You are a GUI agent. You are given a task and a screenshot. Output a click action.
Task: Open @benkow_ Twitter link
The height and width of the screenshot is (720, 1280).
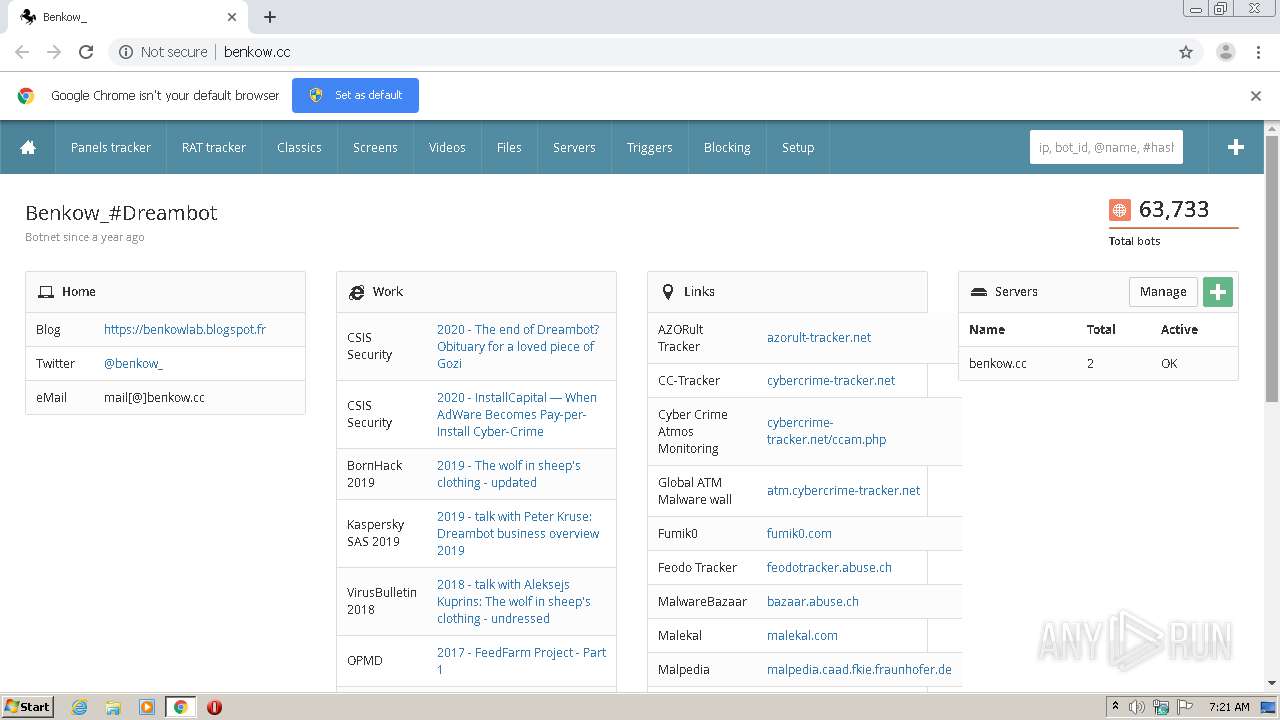pyautogui.click(x=133, y=363)
